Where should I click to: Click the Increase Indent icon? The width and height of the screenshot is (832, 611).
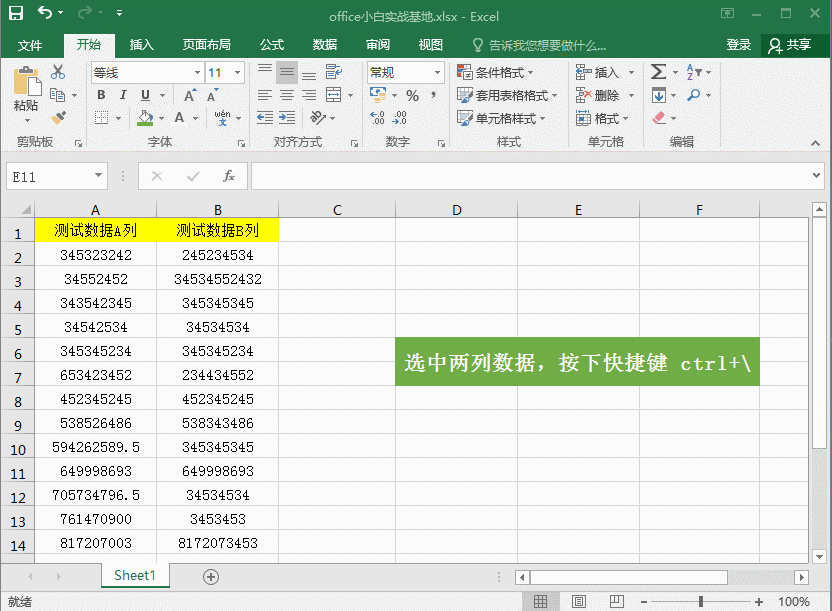287,117
